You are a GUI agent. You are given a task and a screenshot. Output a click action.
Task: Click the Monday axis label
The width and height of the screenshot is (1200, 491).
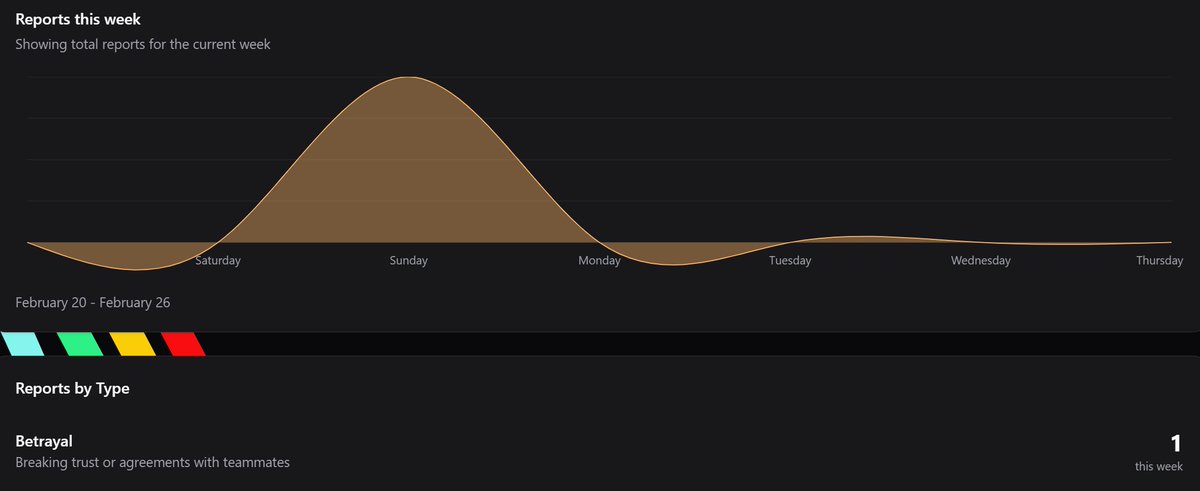coord(599,261)
